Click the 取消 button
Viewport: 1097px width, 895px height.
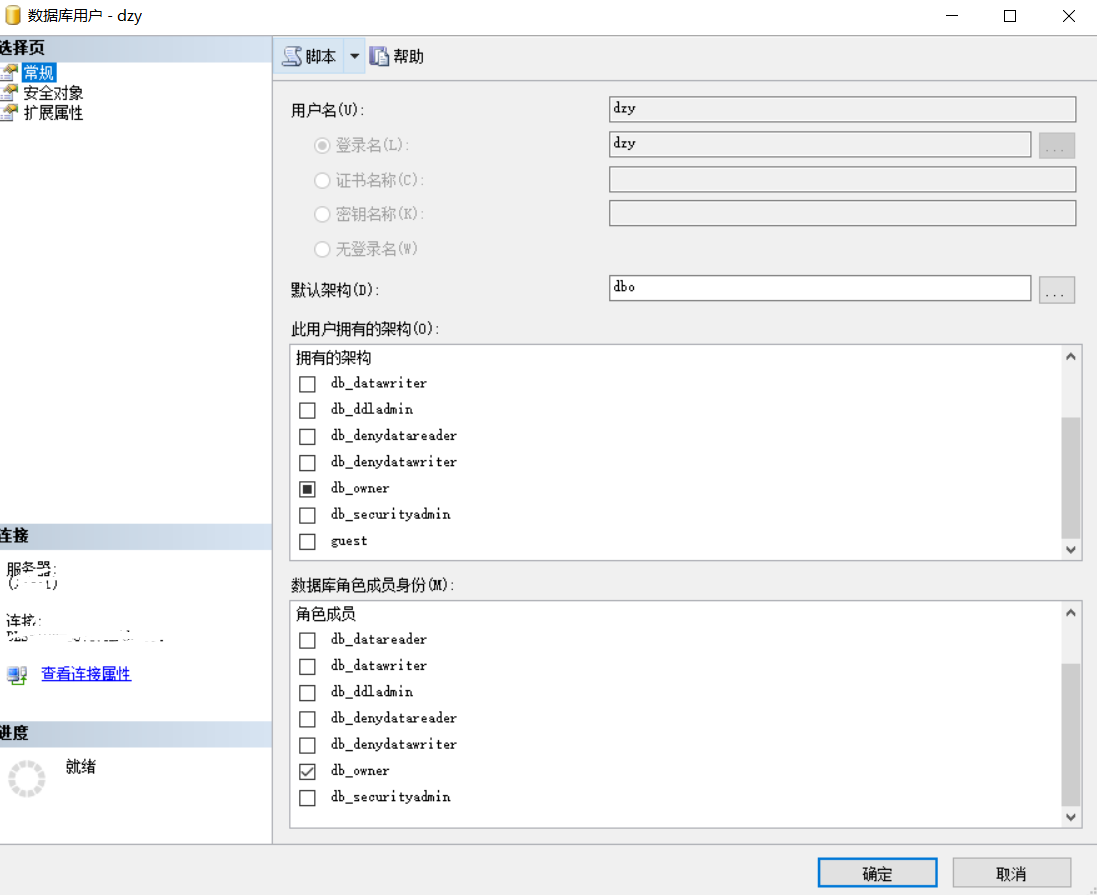pyautogui.click(x=1010, y=872)
